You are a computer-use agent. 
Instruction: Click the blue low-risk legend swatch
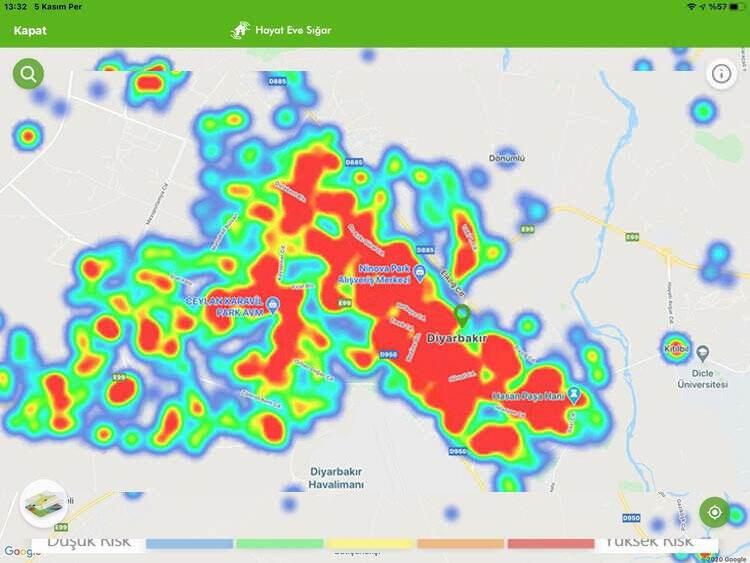(x=189, y=544)
